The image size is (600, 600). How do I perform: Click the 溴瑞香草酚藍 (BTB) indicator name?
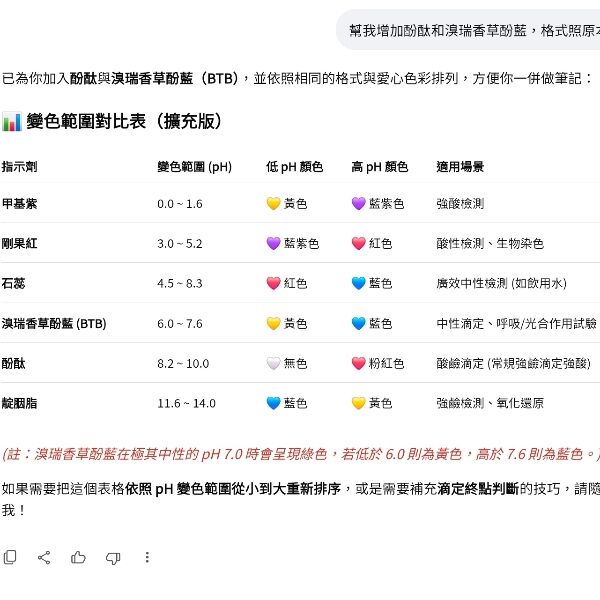click(x=54, y=323)
